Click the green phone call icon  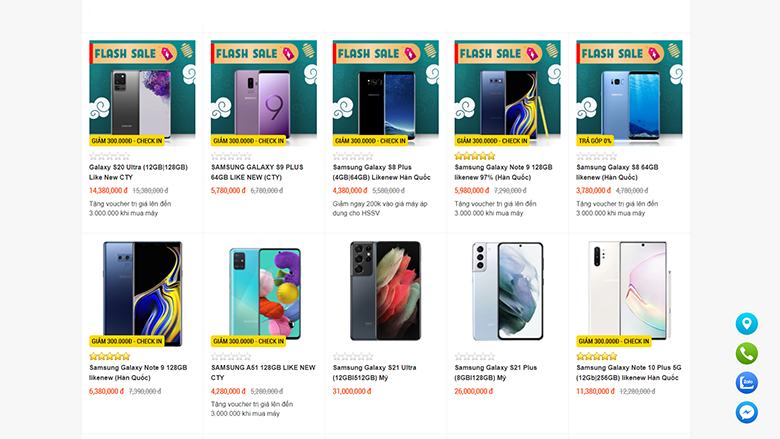[747, 353]
